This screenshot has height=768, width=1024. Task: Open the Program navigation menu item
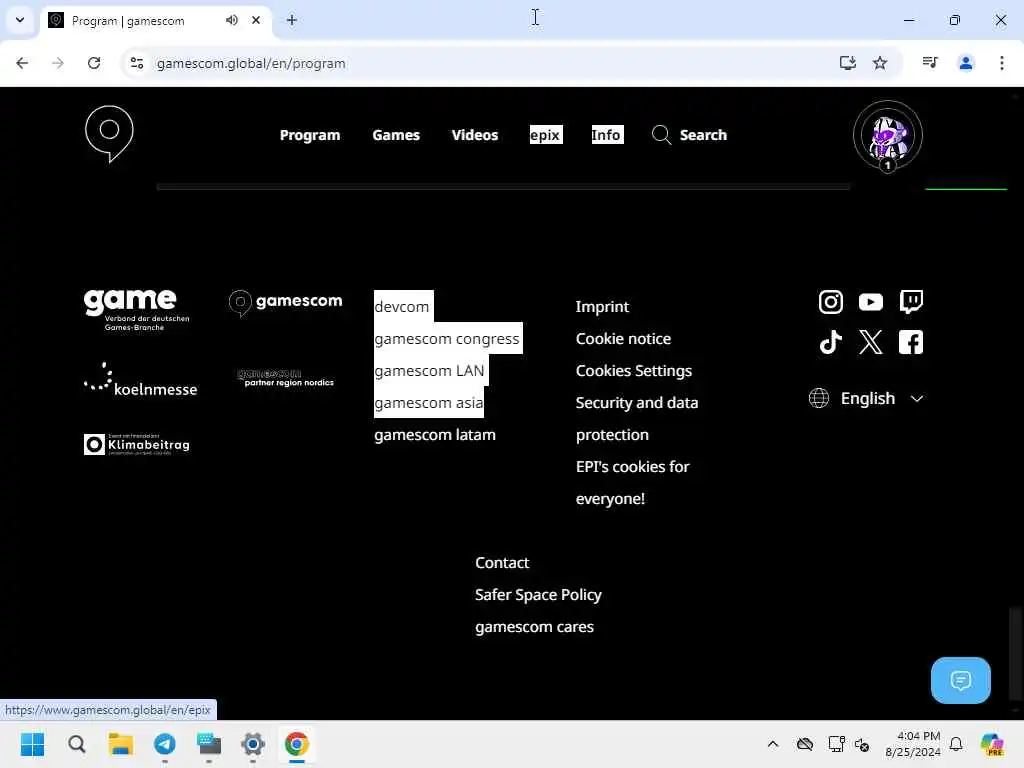pos(310,135)
